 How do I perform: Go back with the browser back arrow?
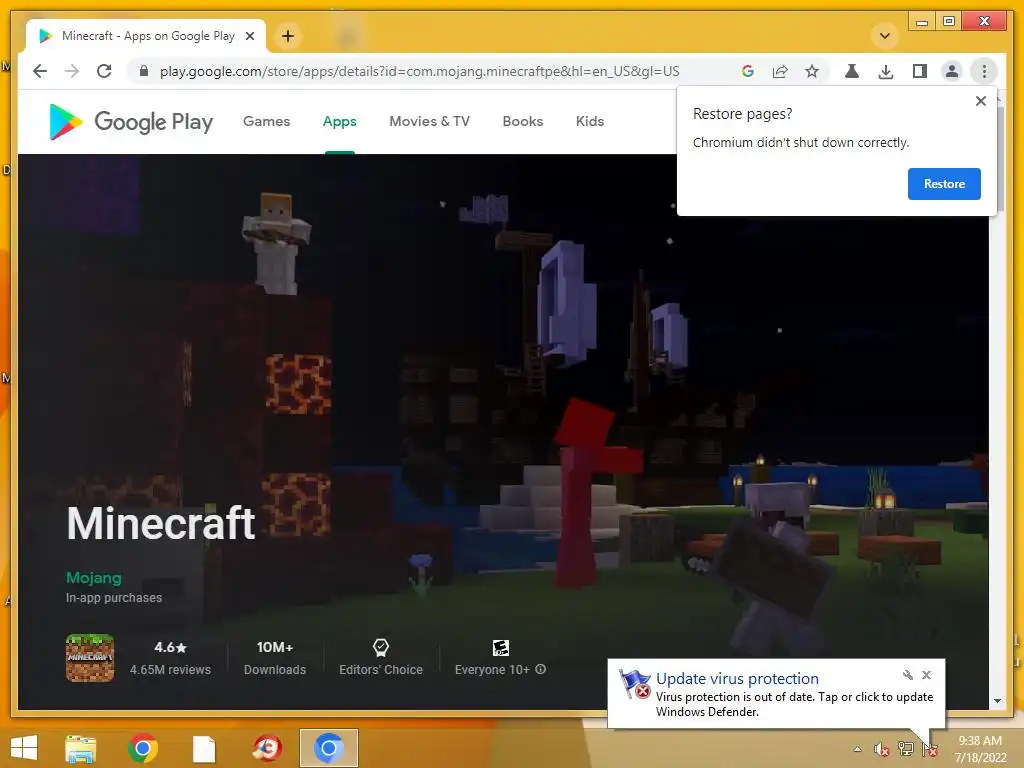pos(40,71)
